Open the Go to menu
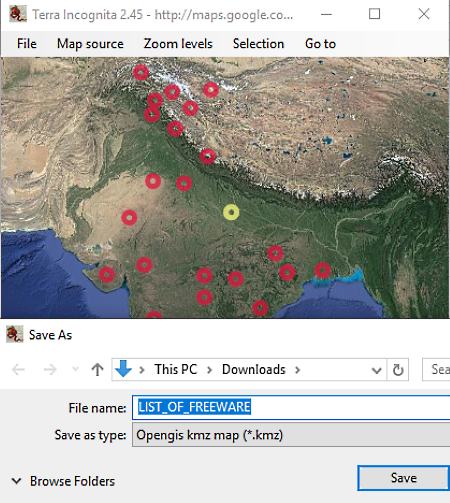 (320, 44)
